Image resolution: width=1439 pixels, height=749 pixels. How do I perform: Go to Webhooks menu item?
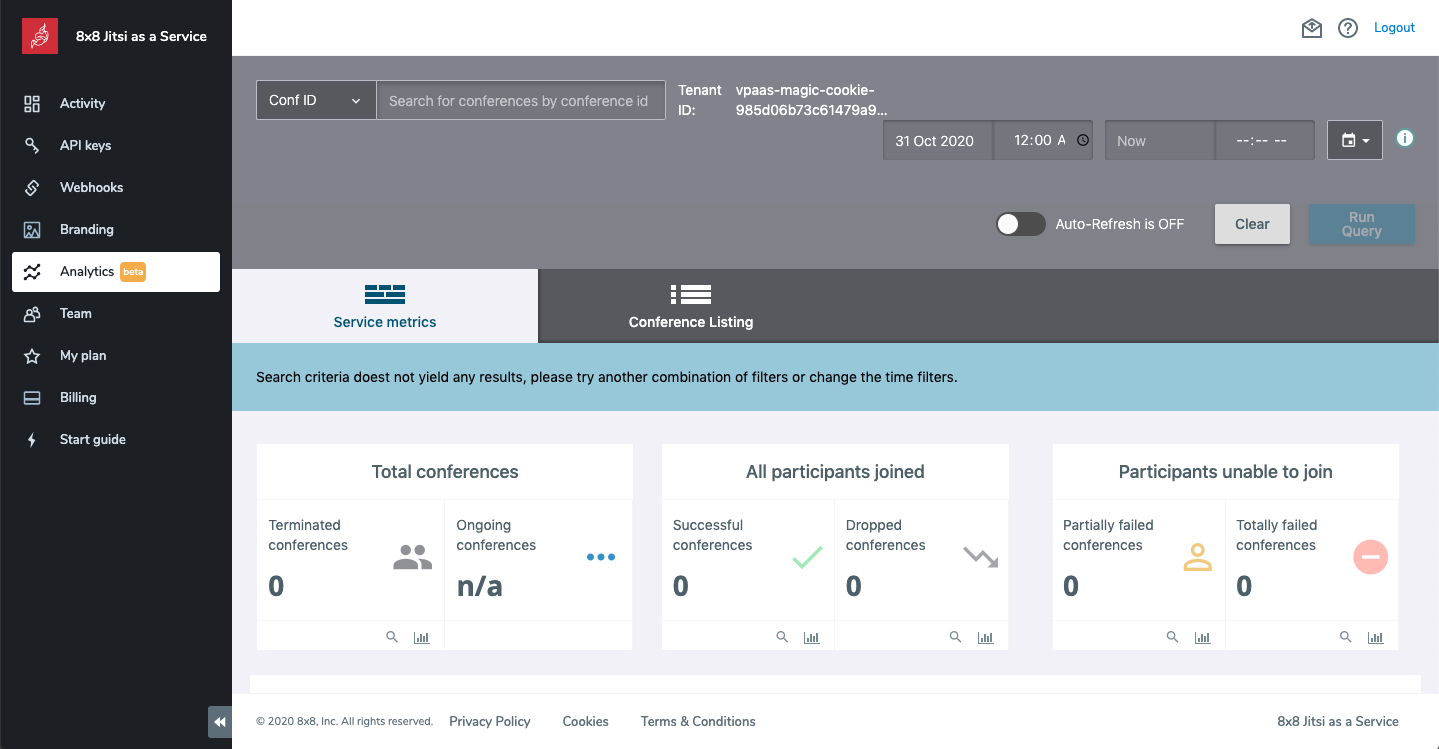tap(116, 188)
